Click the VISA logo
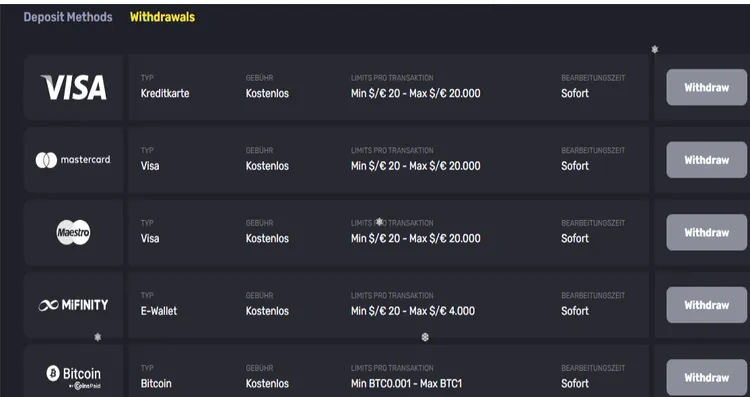Image resolution: width=750 pixels, height=397 pixels. point(74,87)
